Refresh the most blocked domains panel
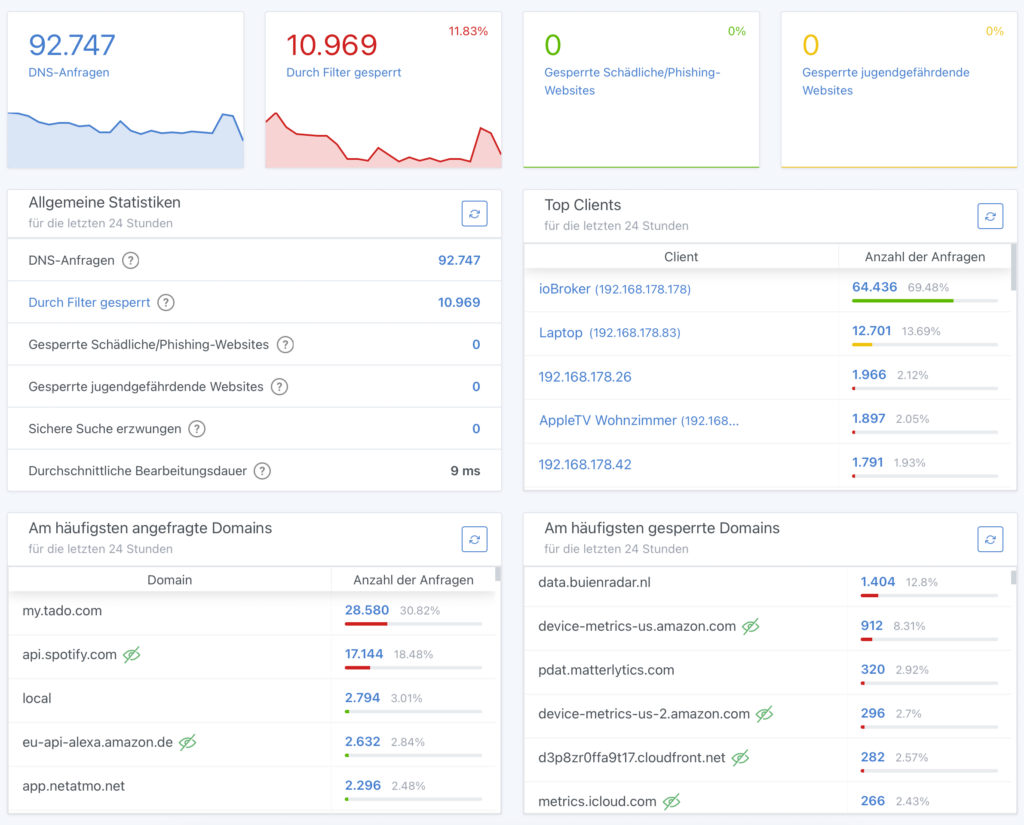 tap(990, 539)
